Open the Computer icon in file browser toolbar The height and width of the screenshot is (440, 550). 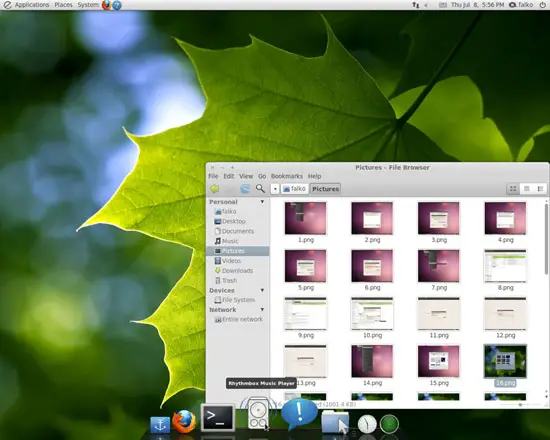pos(245,189)
